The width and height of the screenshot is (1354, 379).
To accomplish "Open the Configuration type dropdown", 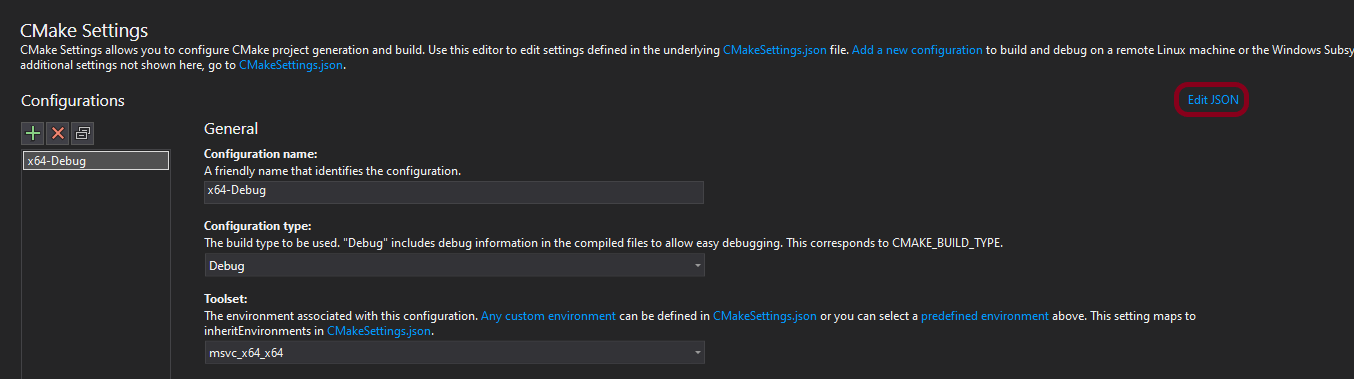I will (454, 266).
